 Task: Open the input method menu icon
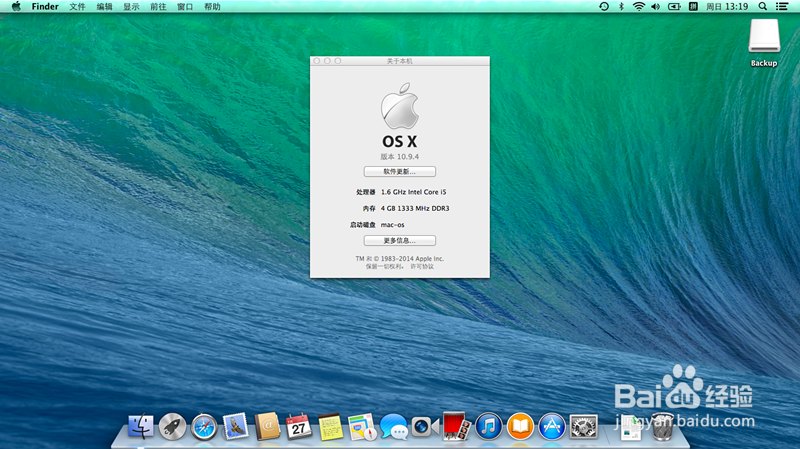click(693, 7)
